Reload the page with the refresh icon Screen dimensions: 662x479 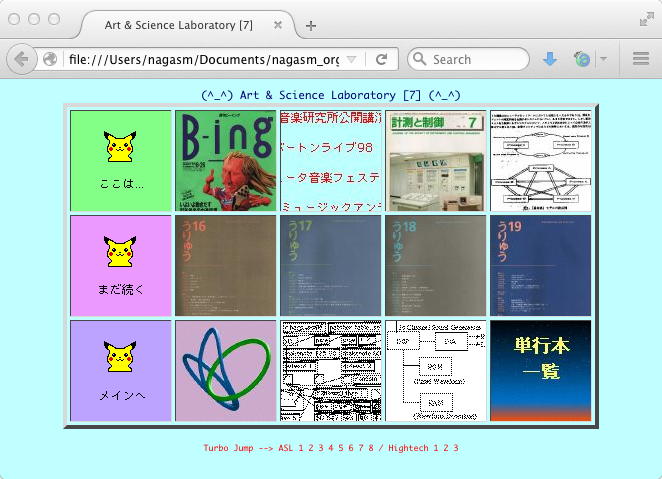coord(382,59)
